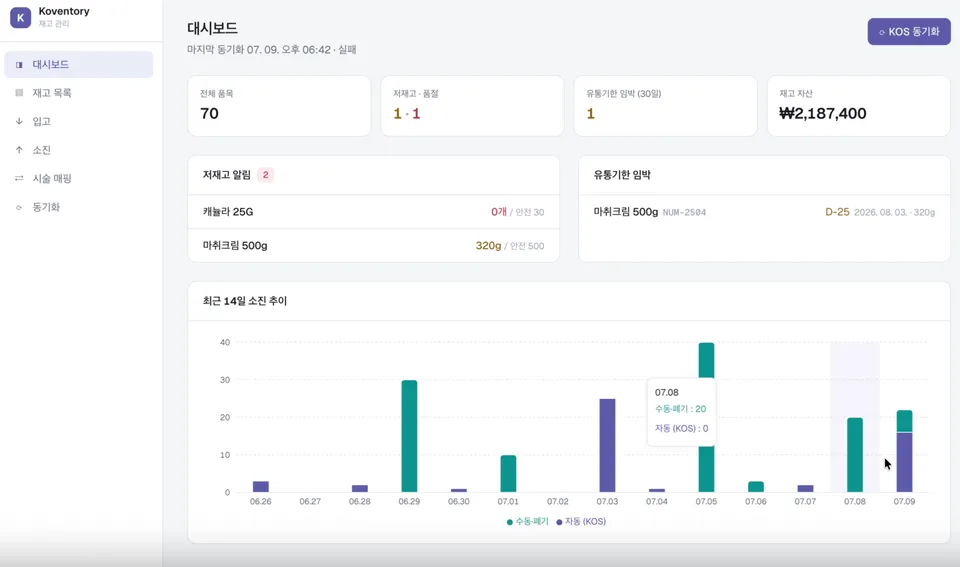Select the 마취크림 500g NUM-2504 expiry row
Viewport: 960px width, 567px height.
tap(764, 212)
